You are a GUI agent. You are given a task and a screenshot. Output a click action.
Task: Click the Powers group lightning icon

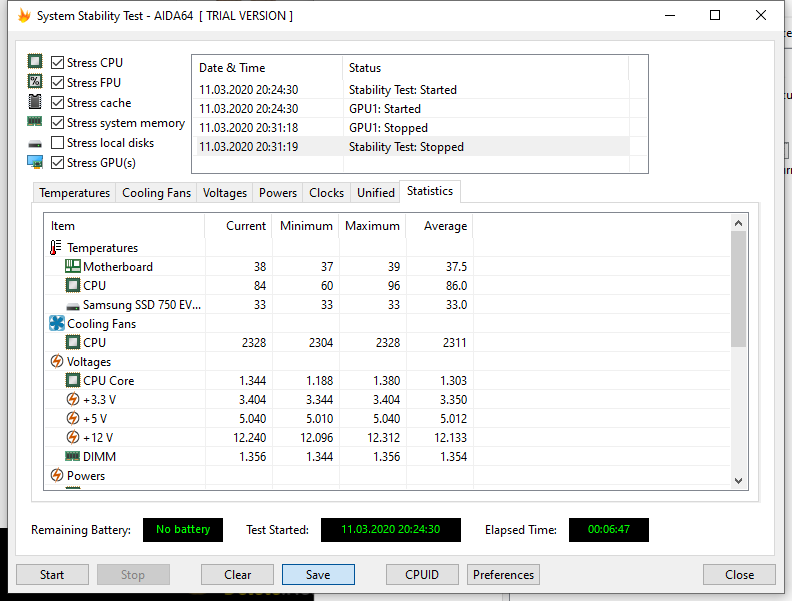point(57,475)
